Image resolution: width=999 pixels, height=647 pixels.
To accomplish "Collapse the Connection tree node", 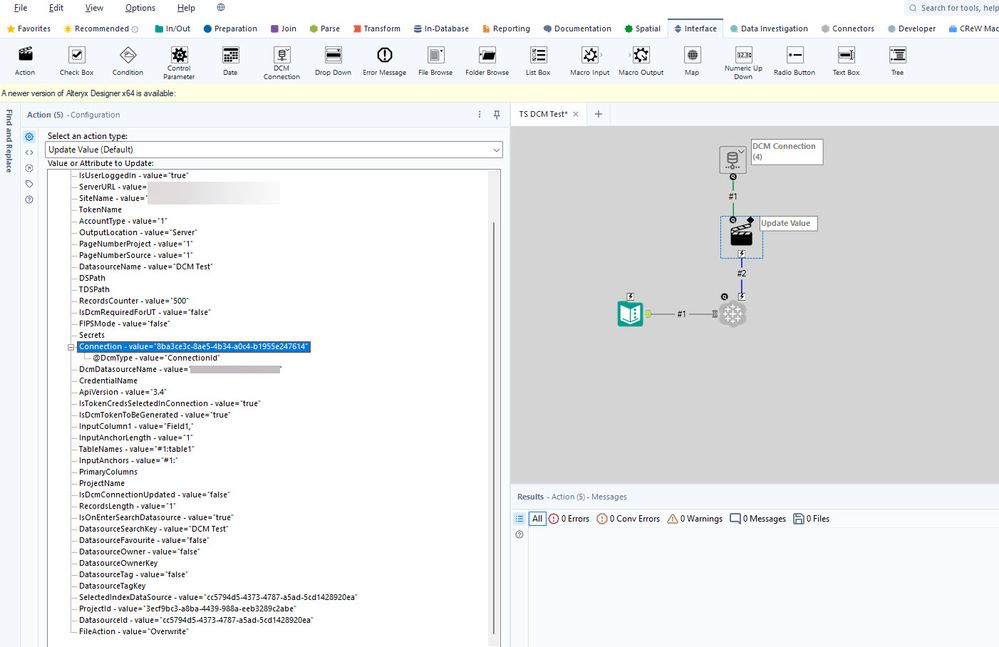I will tap(71, 347).
